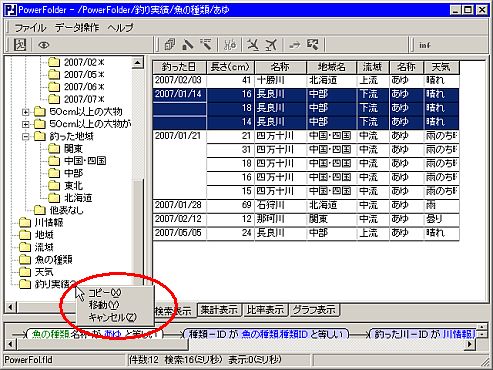This screenshot has height=370, width=493.
Task: Click the 2007/01/14 highlighted date cell
Action: pyautogui.click(x=179, y=94)
